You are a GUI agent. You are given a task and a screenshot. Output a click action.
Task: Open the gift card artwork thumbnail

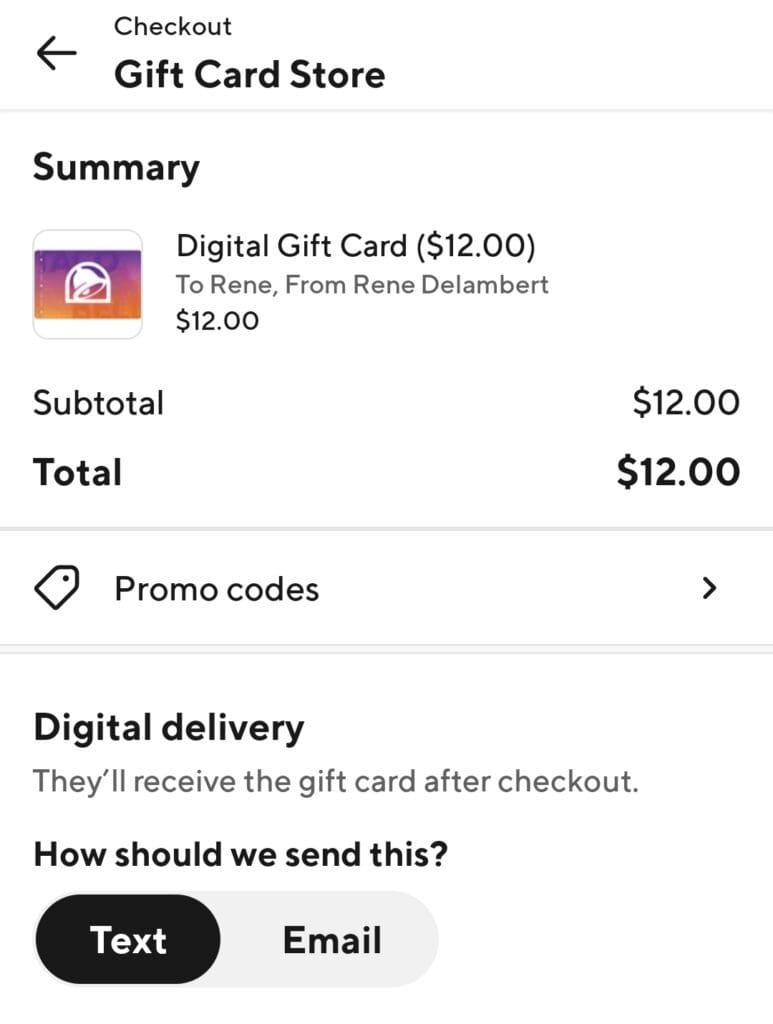87,282
